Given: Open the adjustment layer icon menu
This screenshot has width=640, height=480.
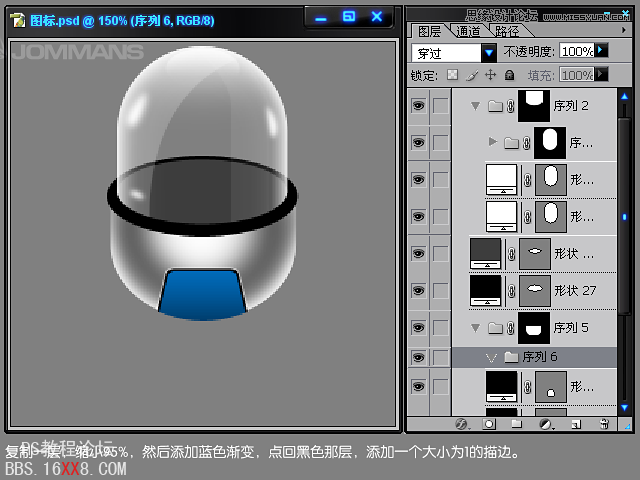Looking at the screenshot, I should [x=545, y=424].
